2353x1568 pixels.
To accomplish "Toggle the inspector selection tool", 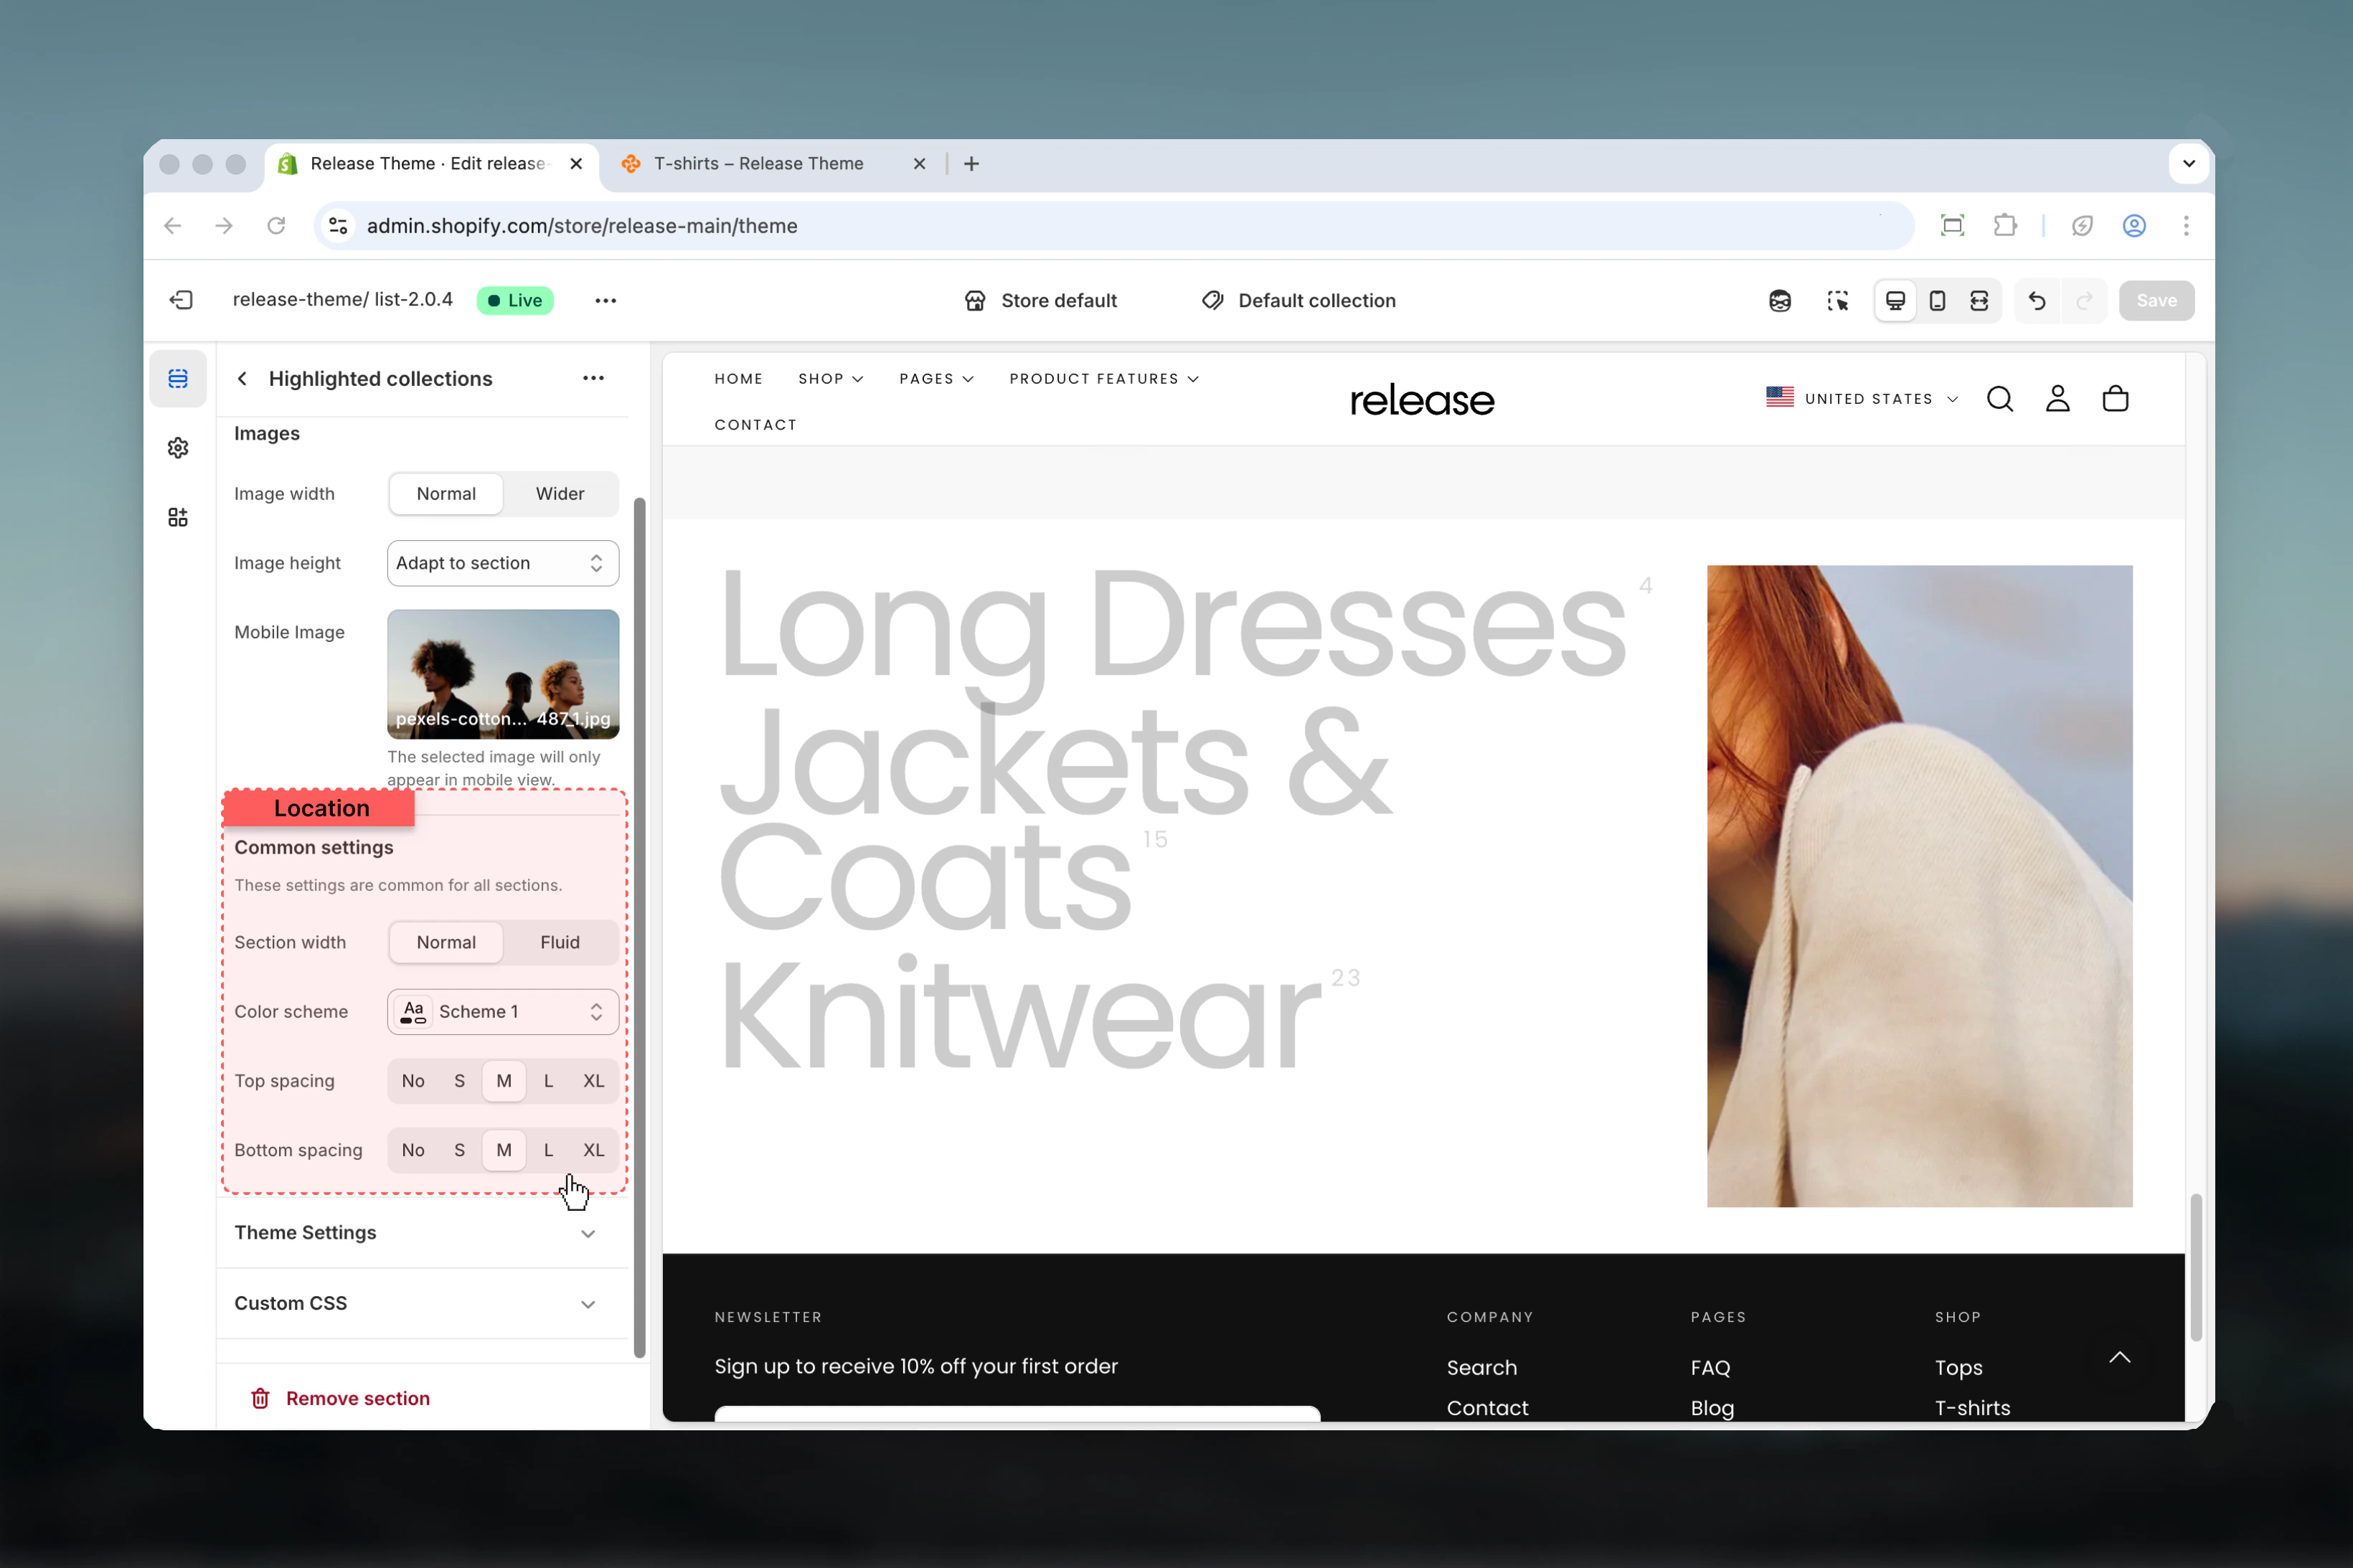I will pyautogui.click(x=1837, y=300).
